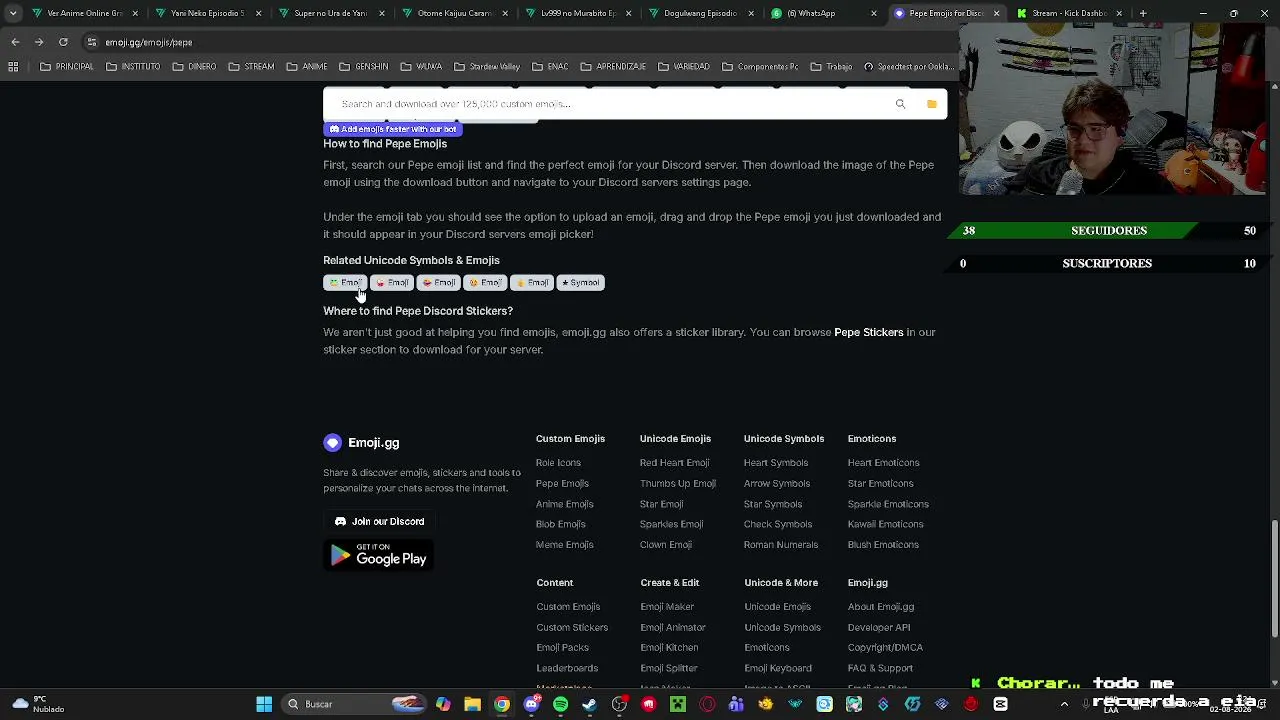Open the Emoji Kitchen footer link
The image size is (1280, 720).
click(x=669, y=648)
